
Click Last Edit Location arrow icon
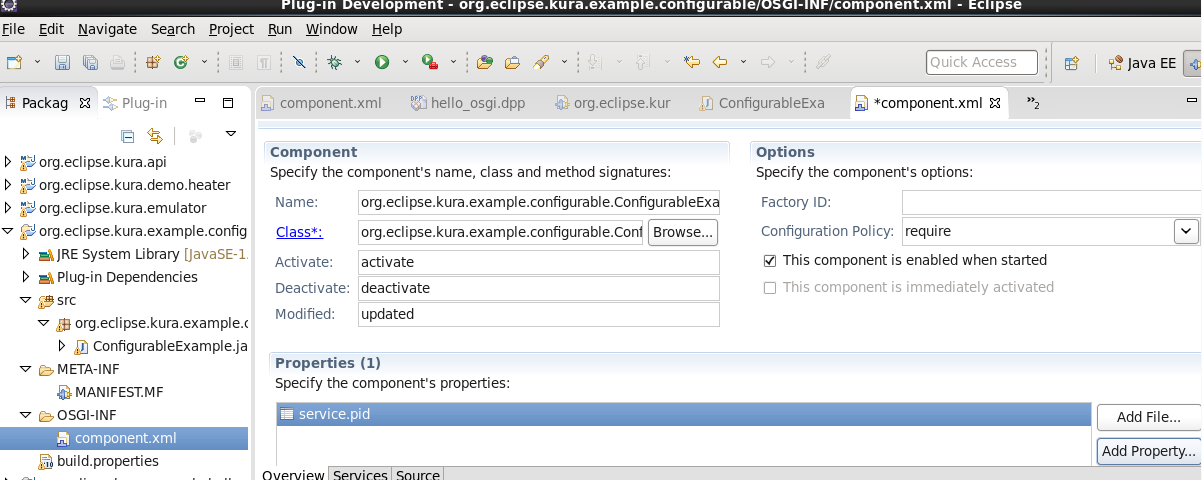point(690,62)
